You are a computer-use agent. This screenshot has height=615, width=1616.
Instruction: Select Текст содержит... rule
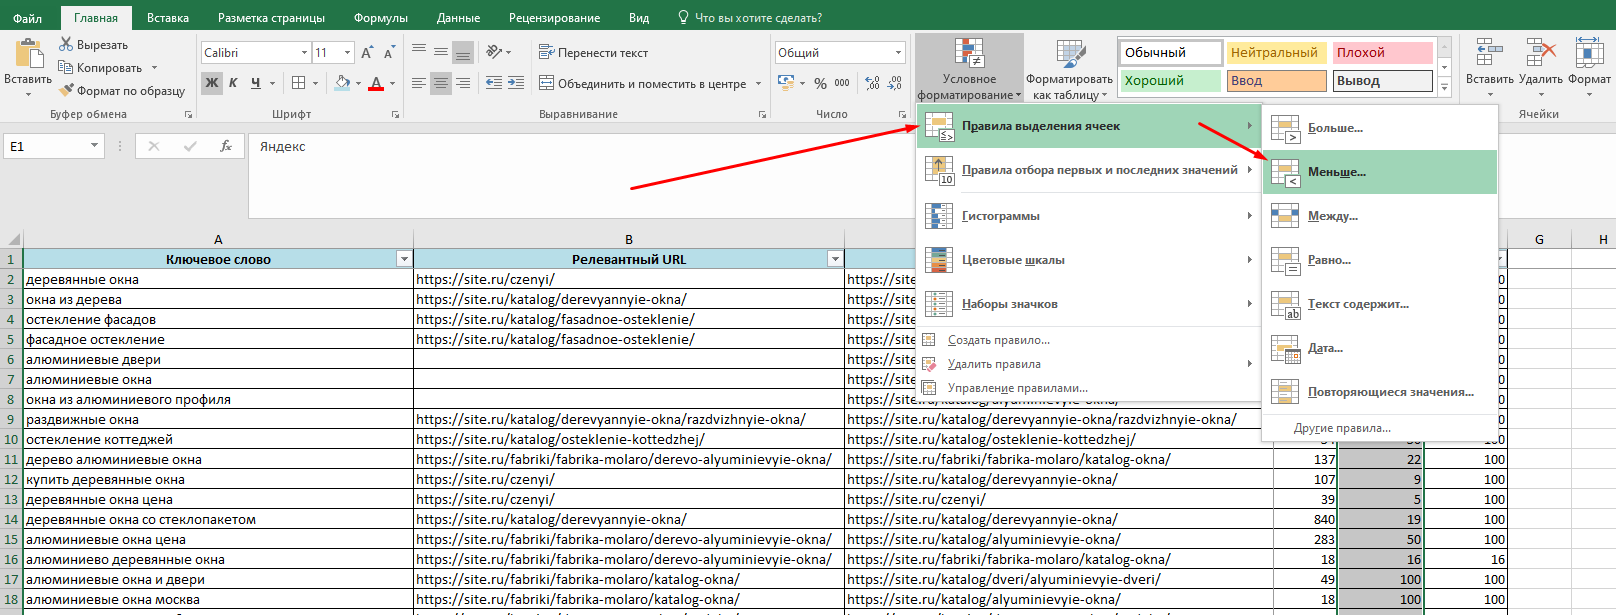point(1380,304)
